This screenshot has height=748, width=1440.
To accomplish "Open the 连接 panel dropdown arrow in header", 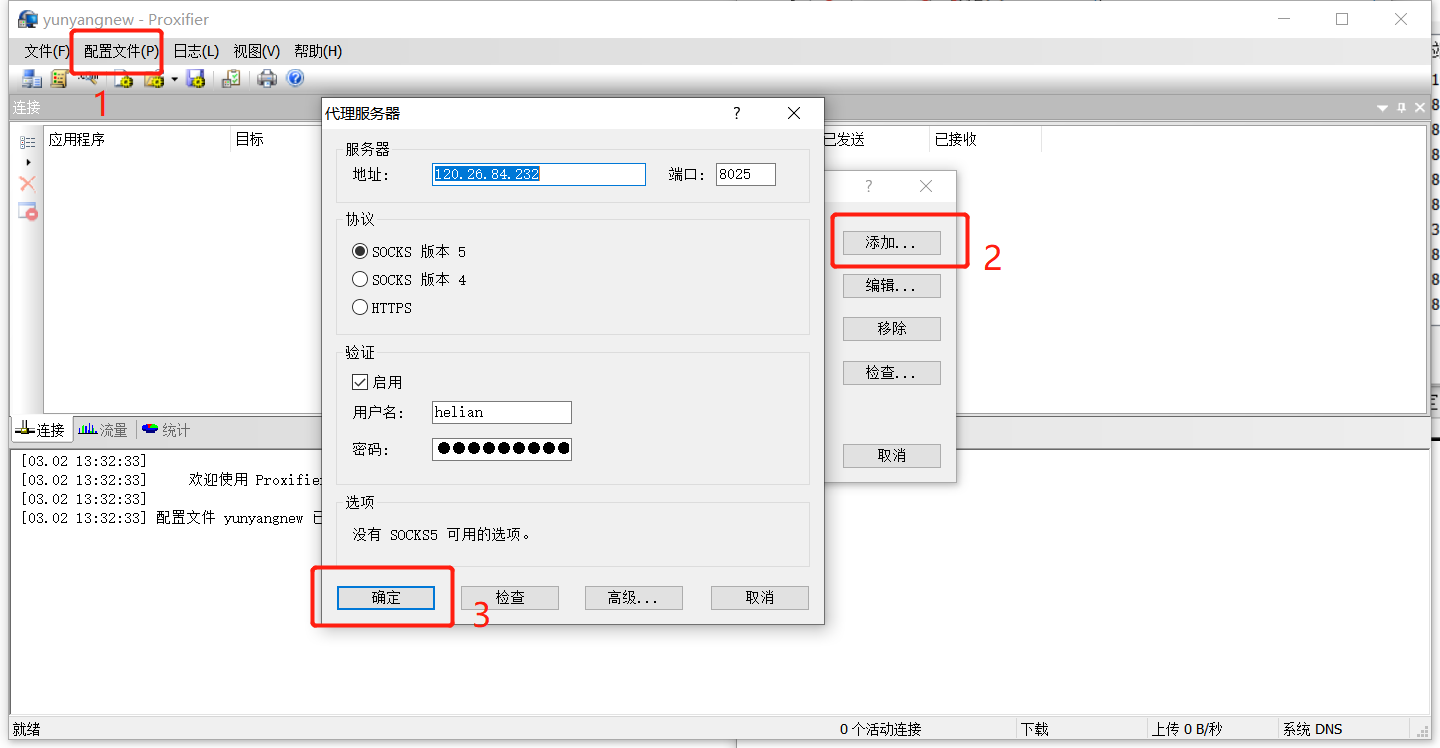I will [x=1382, y=108].
